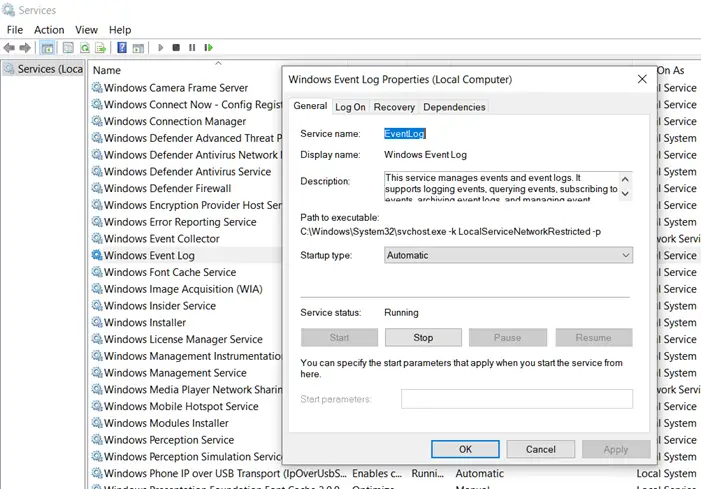Click gear icon of Windows Modules Installer
The image size is (701, 489).
coord(97,423)
